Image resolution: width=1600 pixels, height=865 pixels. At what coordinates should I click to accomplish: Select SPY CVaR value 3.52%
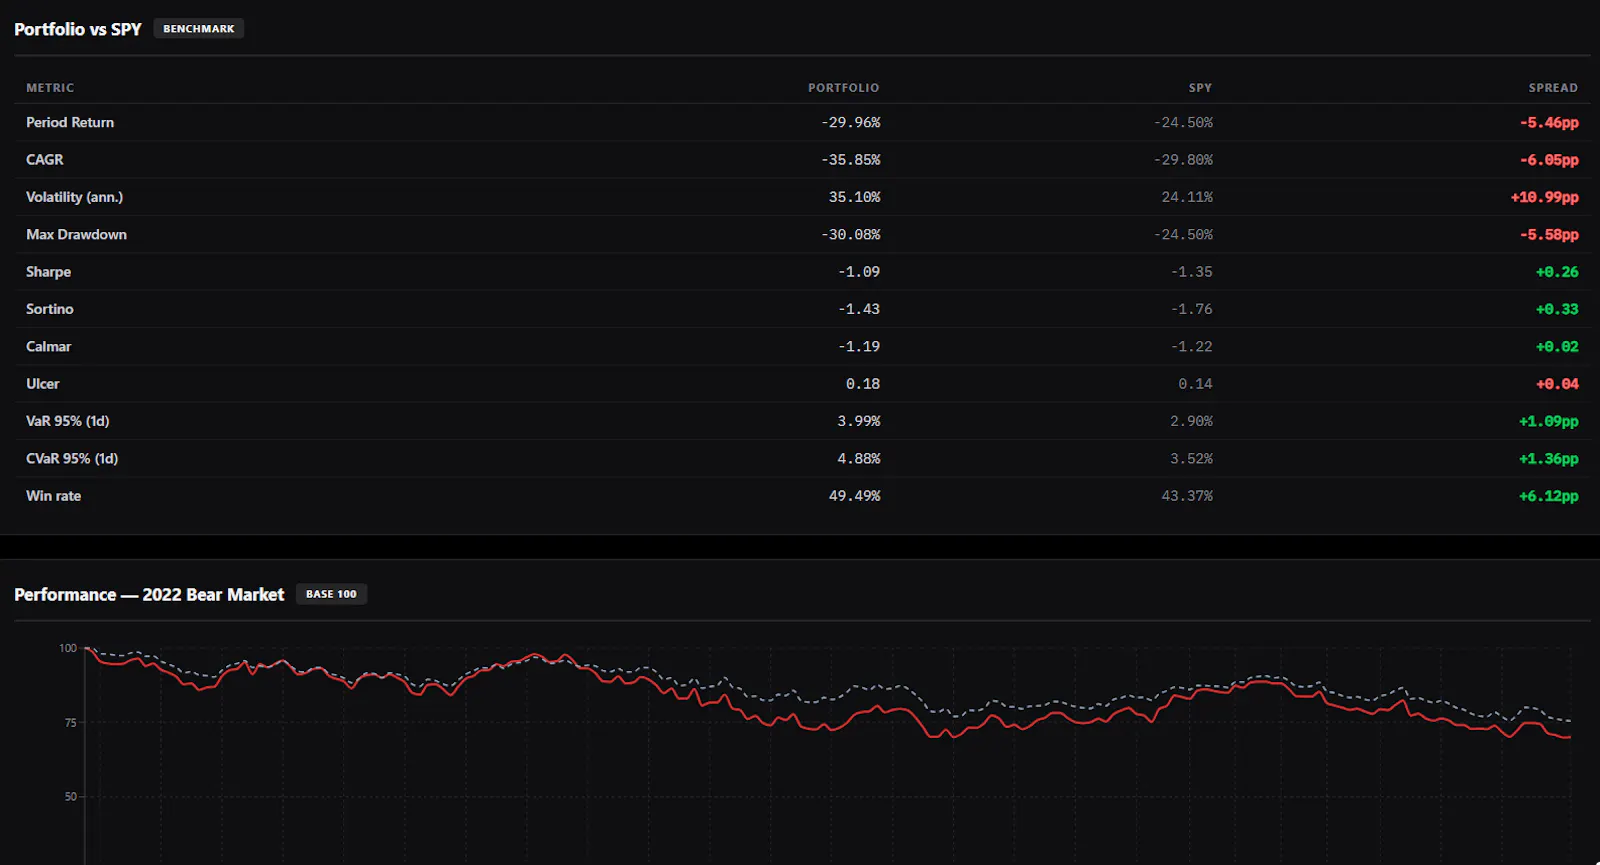(1191, 458)
